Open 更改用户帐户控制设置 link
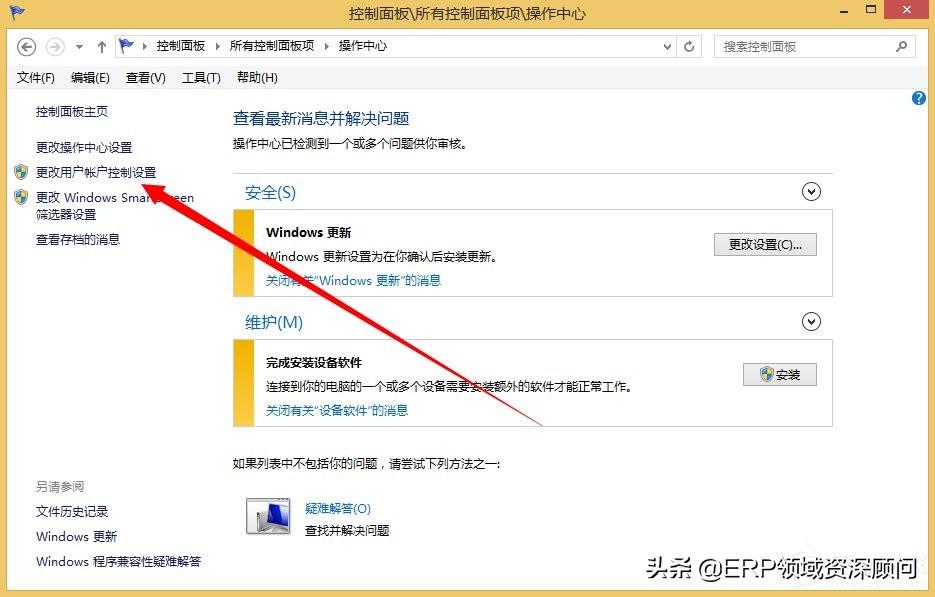 (x=96, y=172)
